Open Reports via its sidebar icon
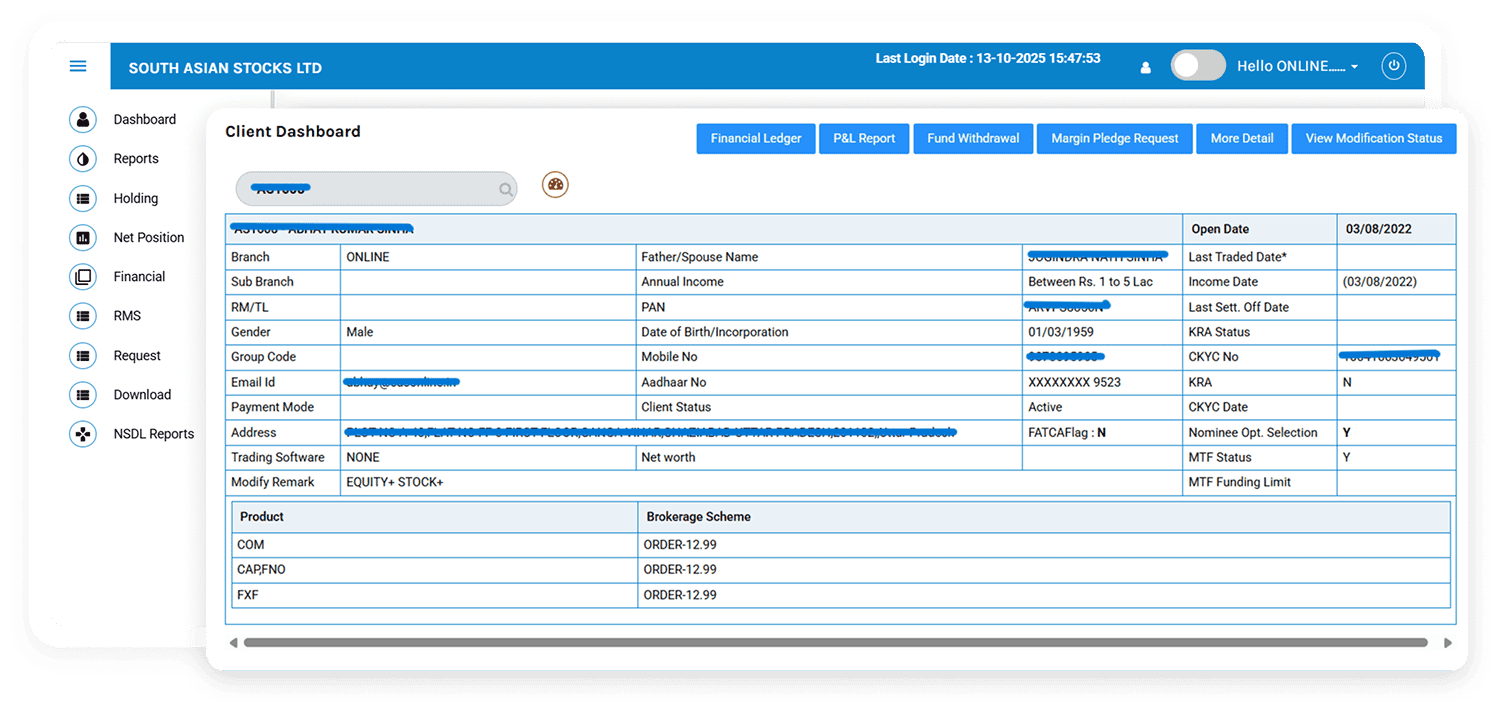This screenshot has height=708, width=1498. pyautogui.click(x=82, y=159)
